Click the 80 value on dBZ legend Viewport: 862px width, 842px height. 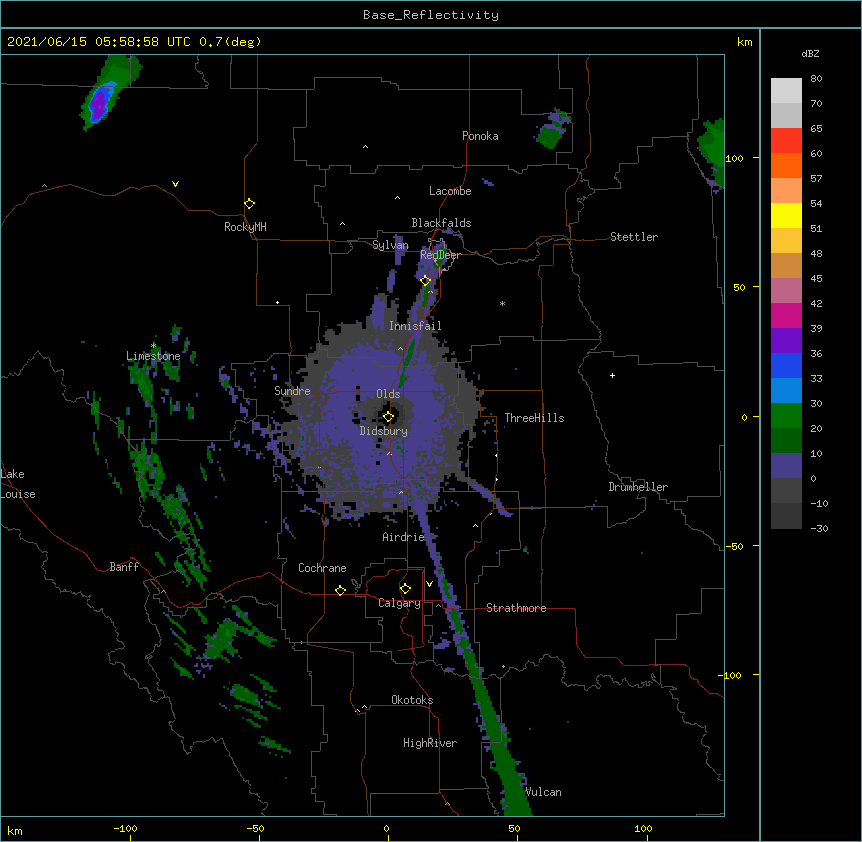pyautogui.click(x=816, y=79)
